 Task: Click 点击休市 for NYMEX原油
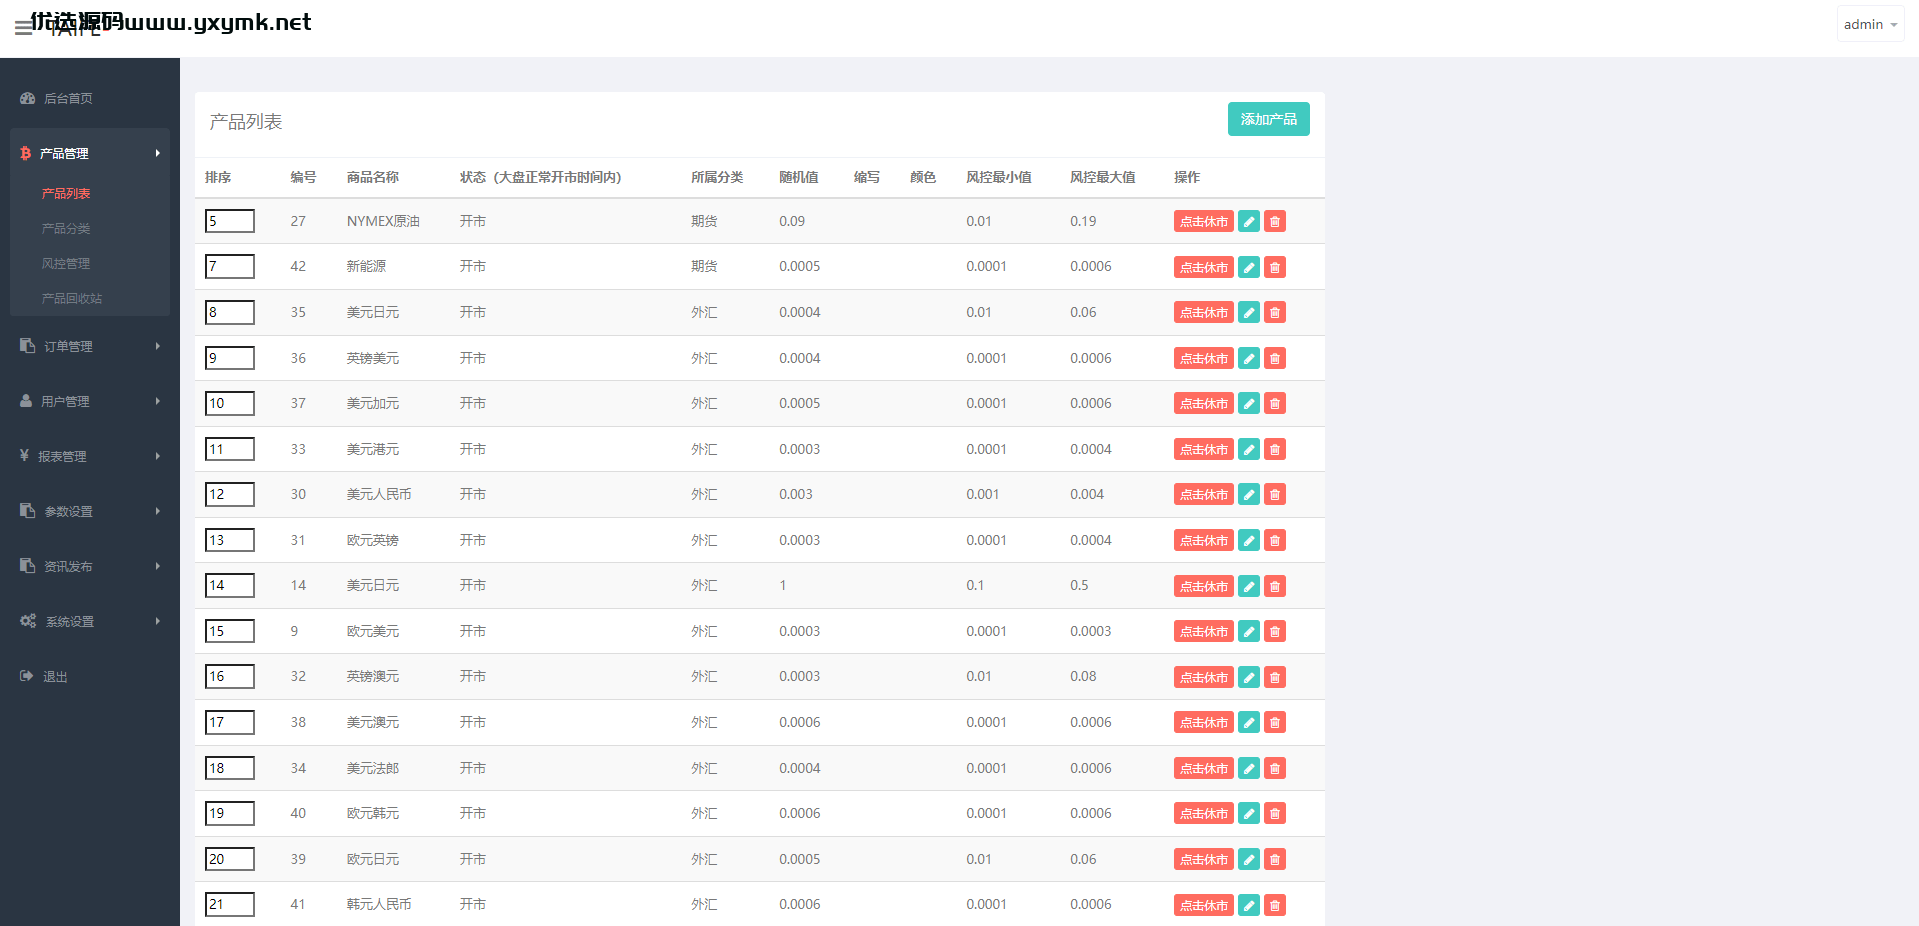(x=1204, y=221)
